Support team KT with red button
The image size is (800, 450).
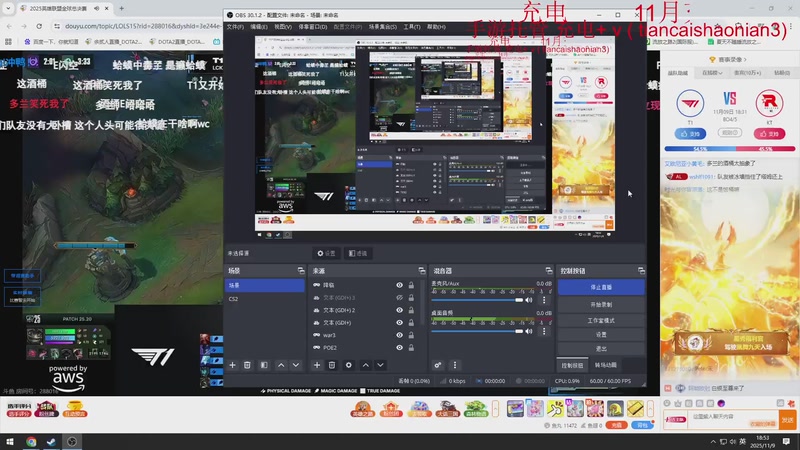(x=769, y=134)
